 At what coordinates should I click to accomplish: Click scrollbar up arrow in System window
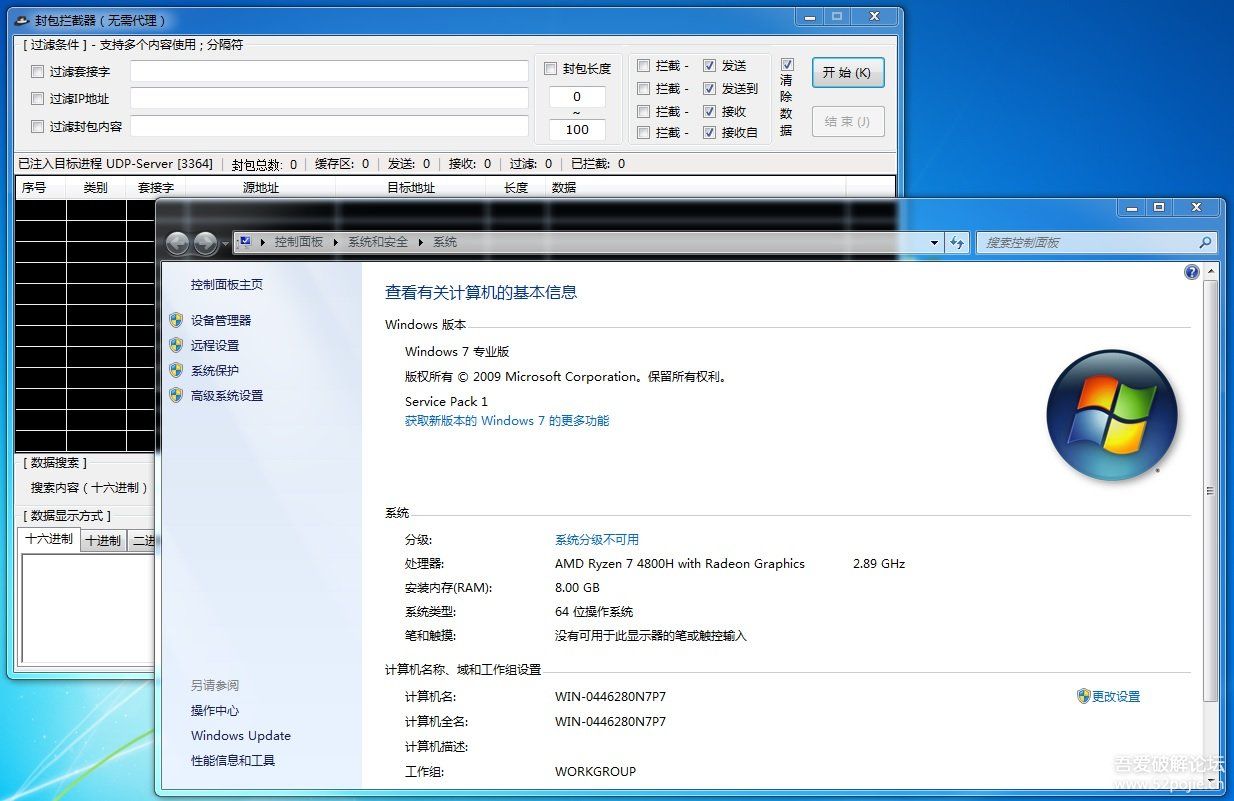[x=1211, y=271]
